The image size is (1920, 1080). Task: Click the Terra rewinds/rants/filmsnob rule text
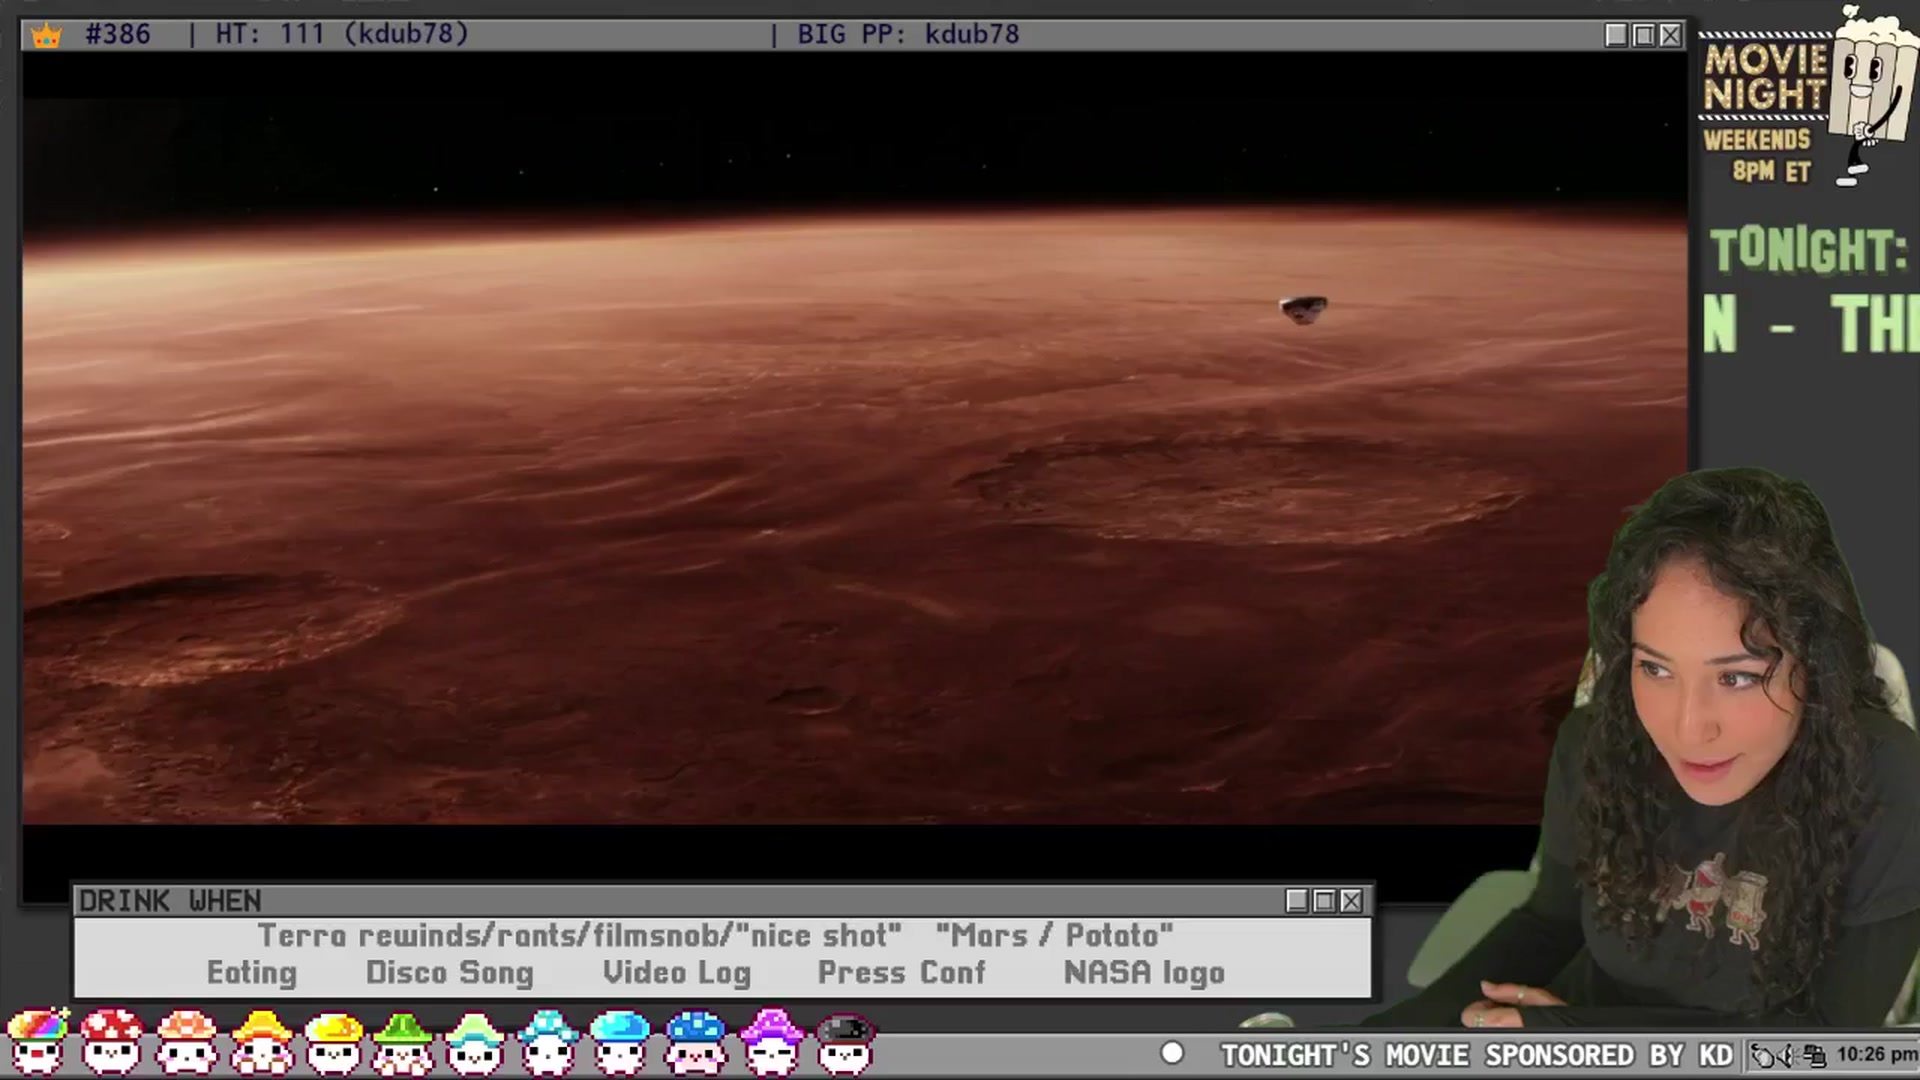click(580, 936)
